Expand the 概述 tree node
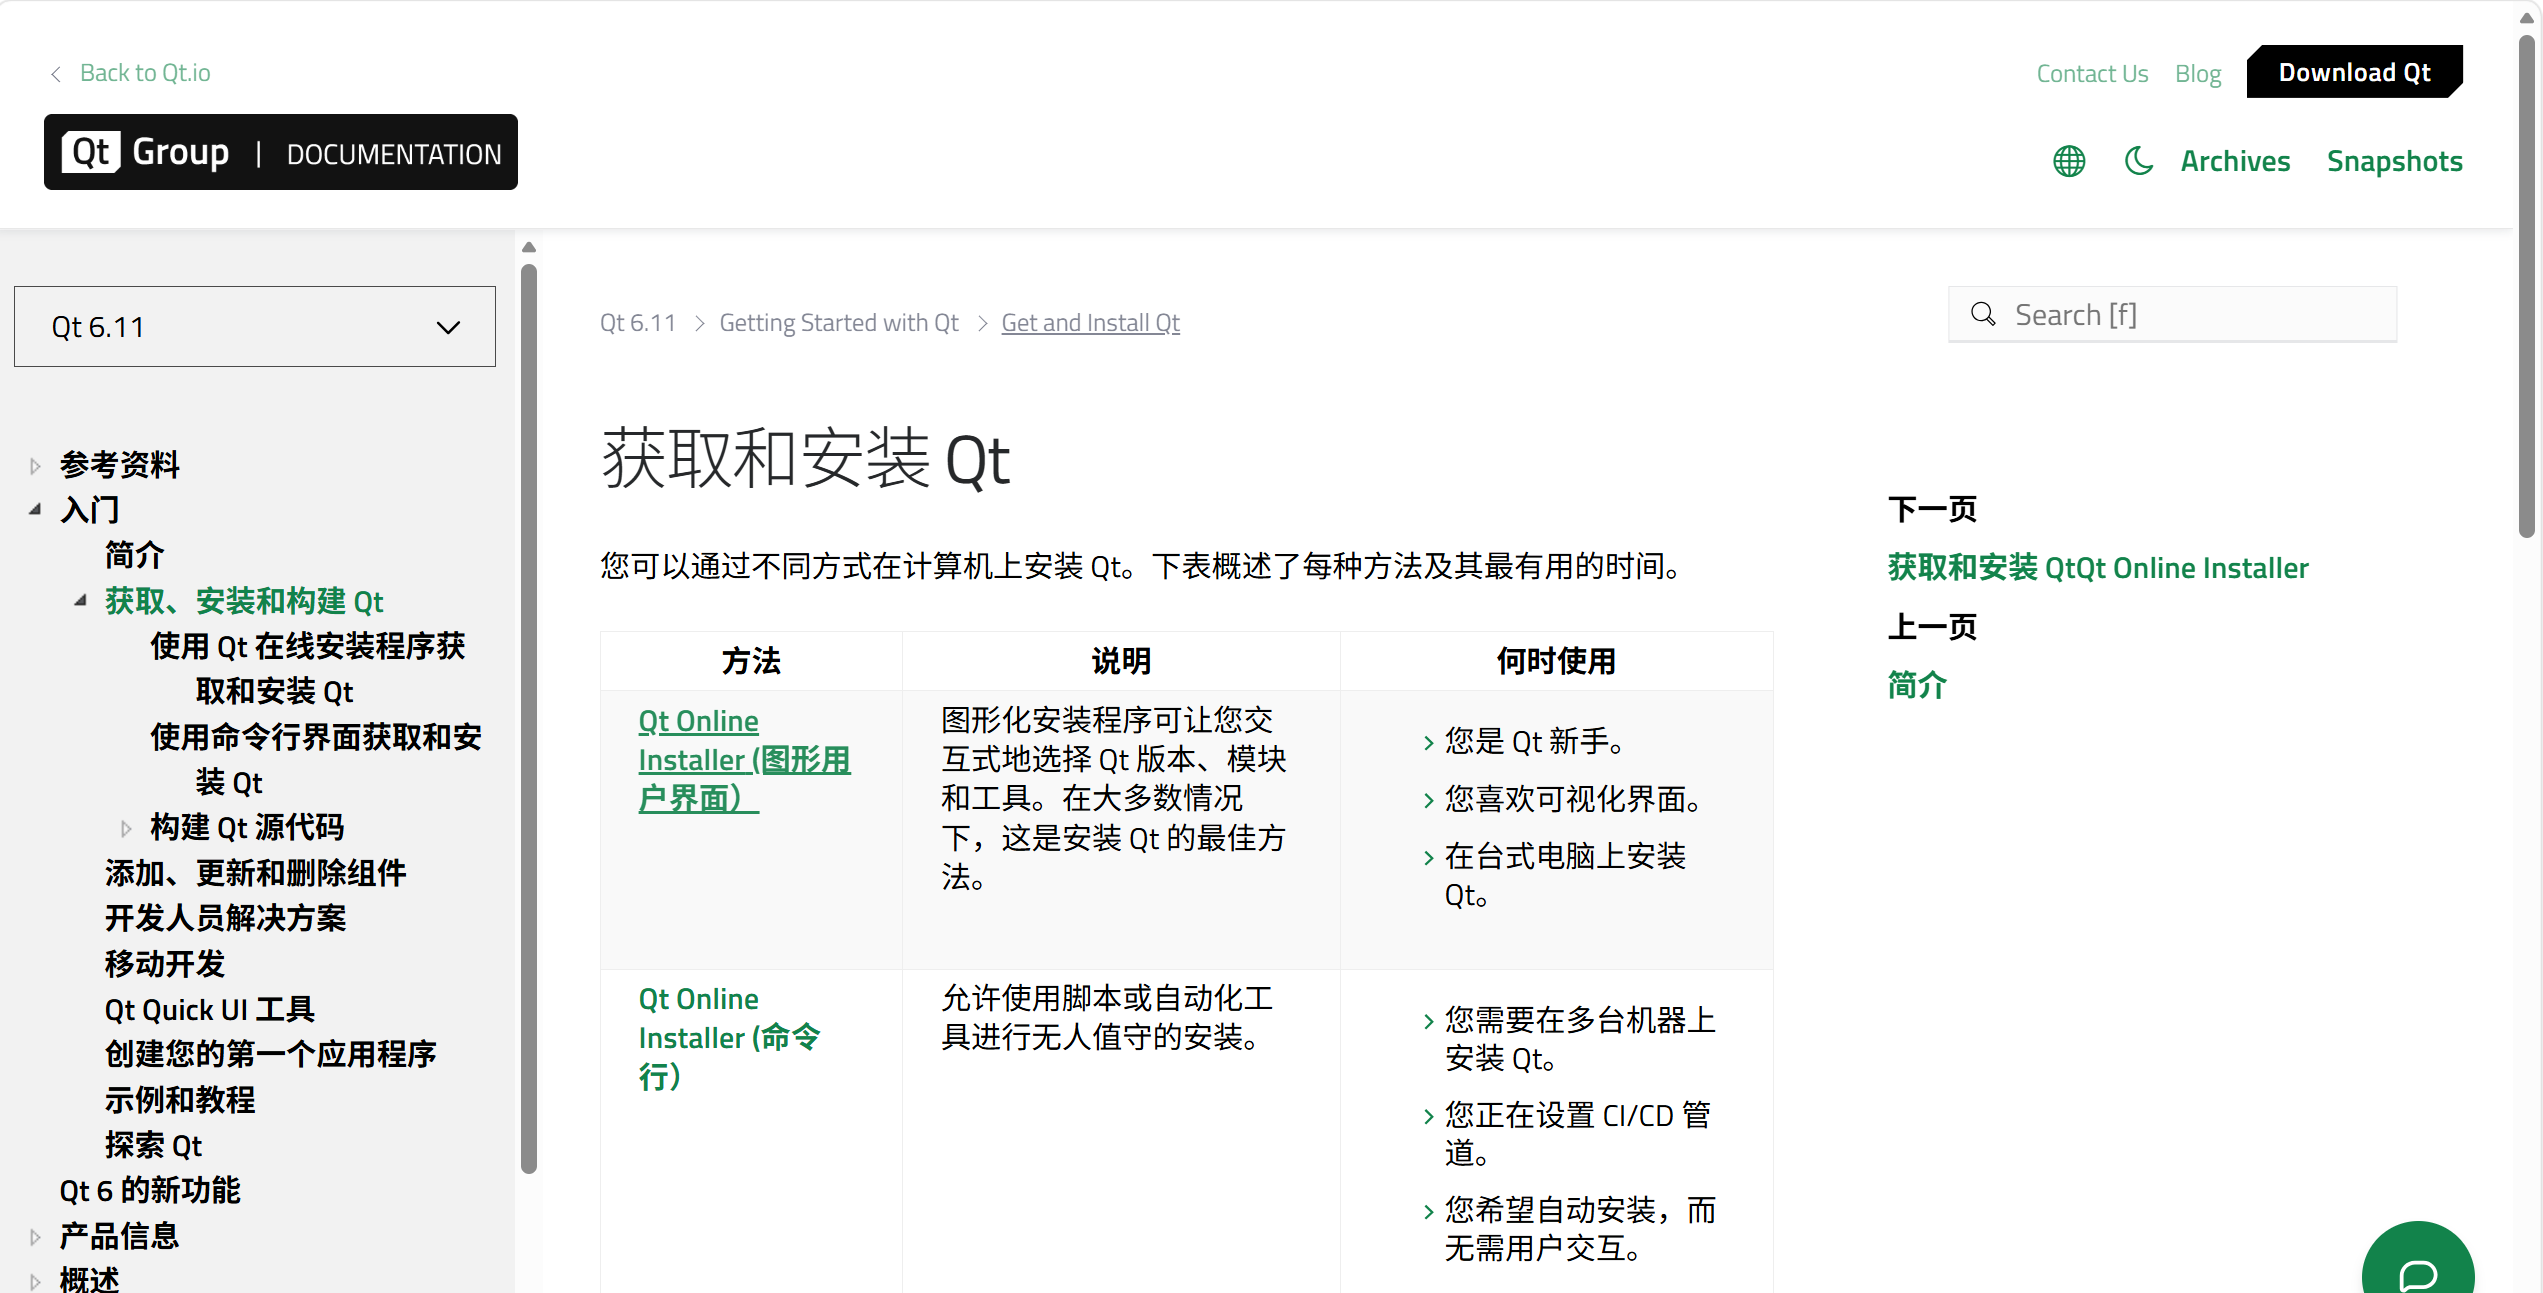 pos(35,1281)
